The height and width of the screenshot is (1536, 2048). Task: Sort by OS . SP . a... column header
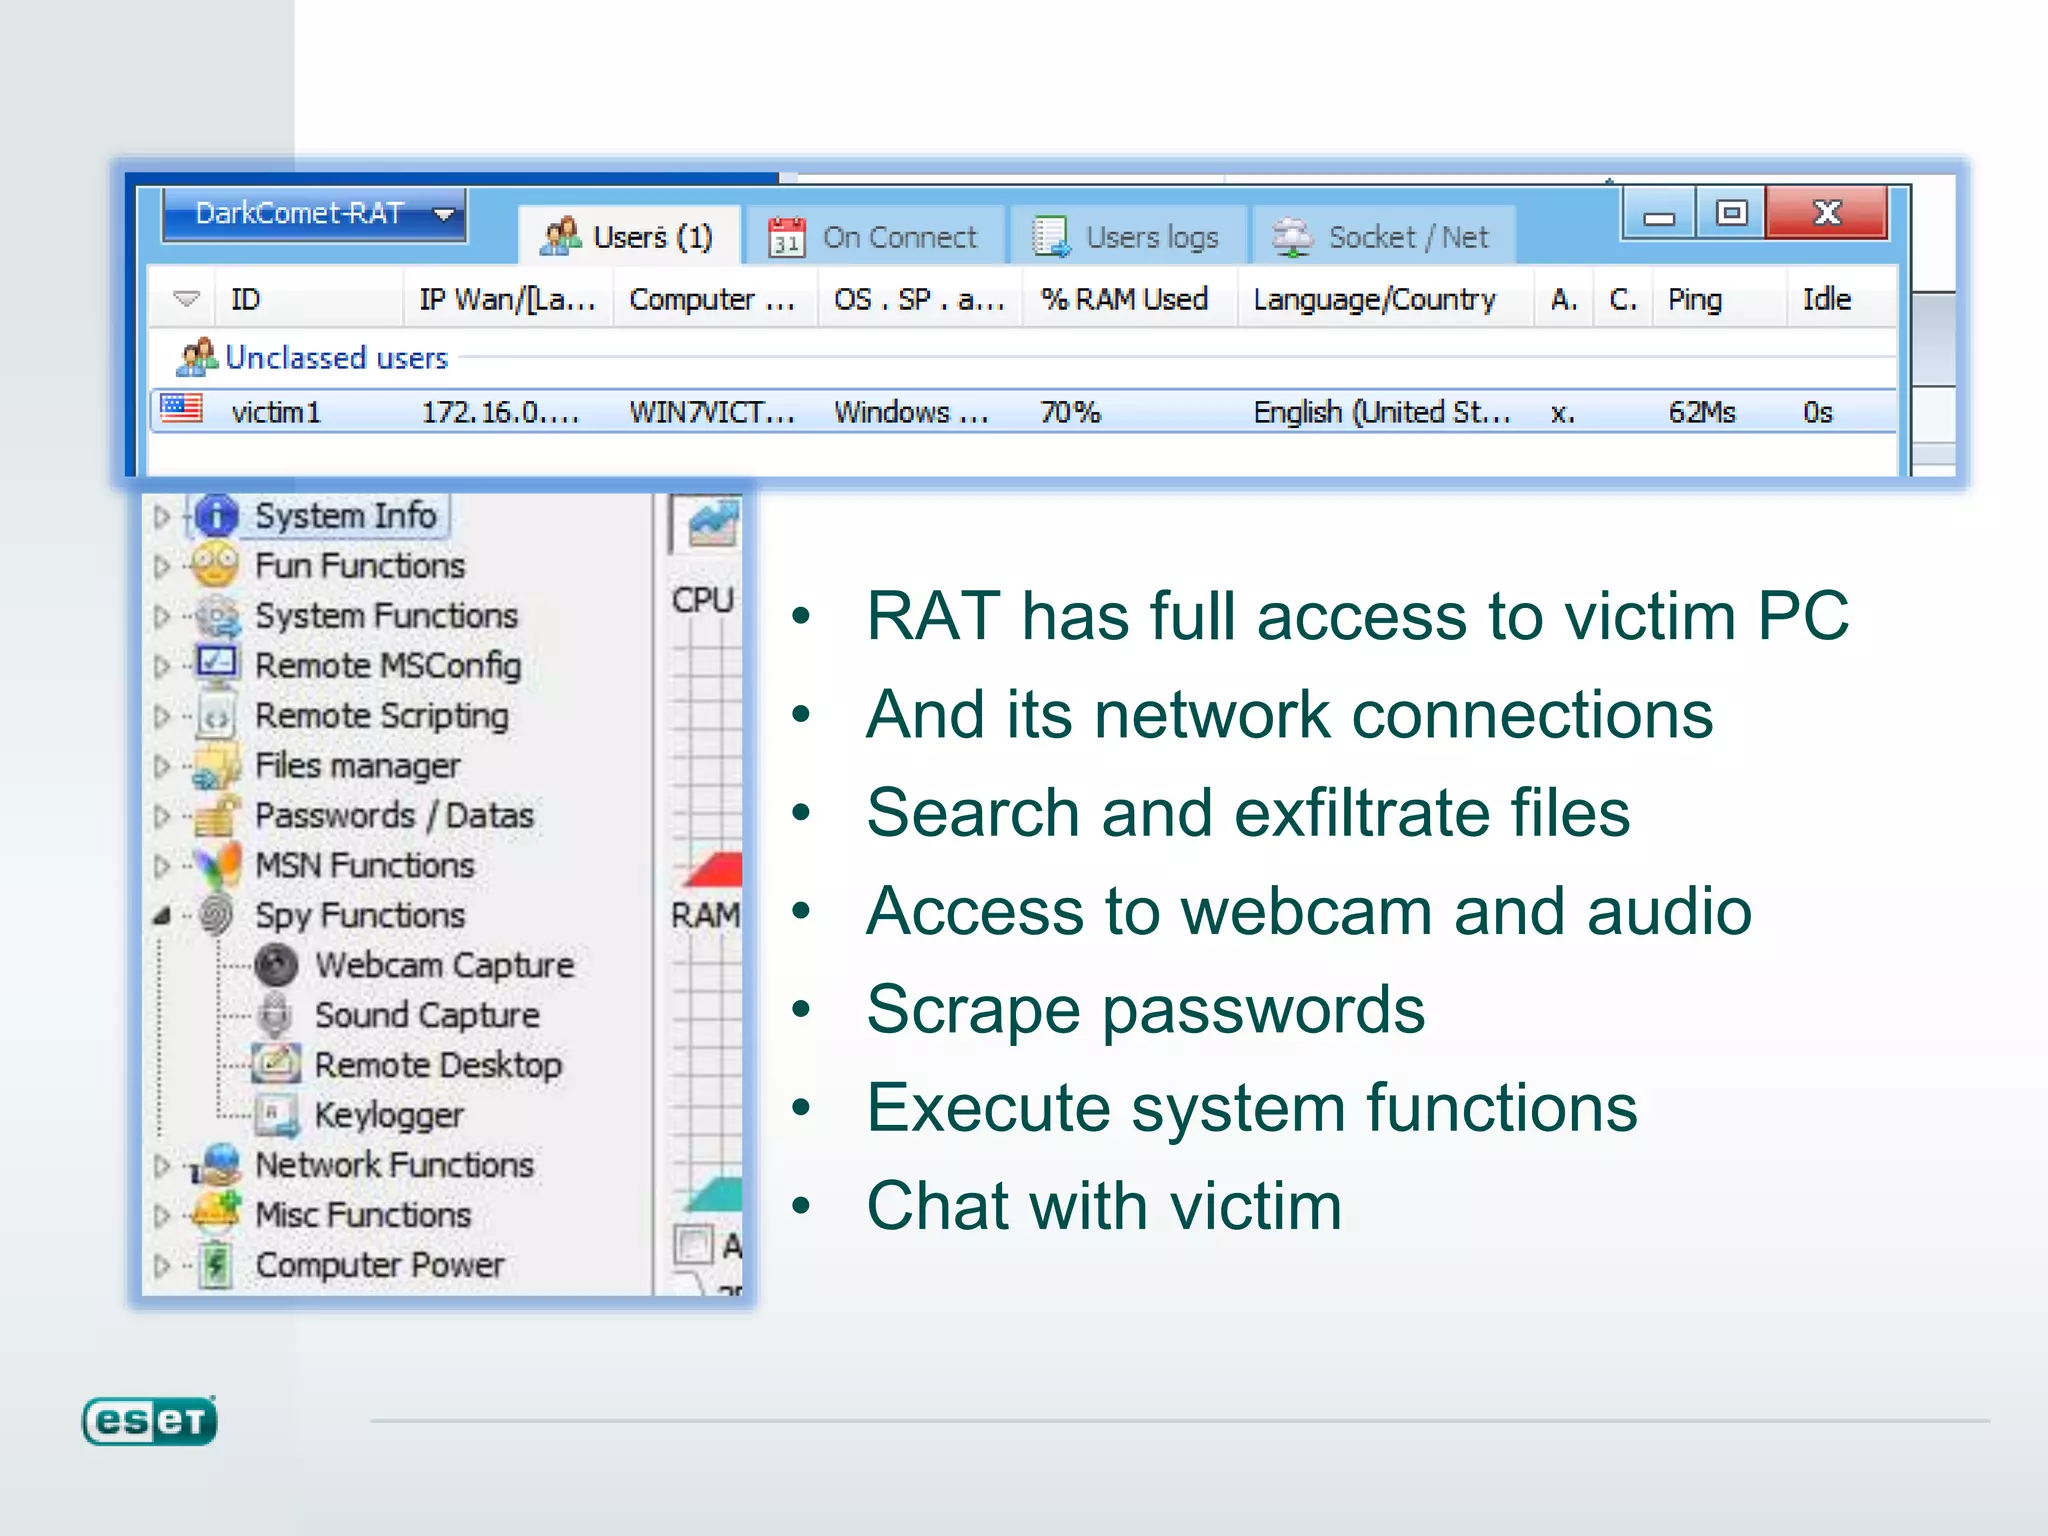pyautogui.click(x=919, y=299)
